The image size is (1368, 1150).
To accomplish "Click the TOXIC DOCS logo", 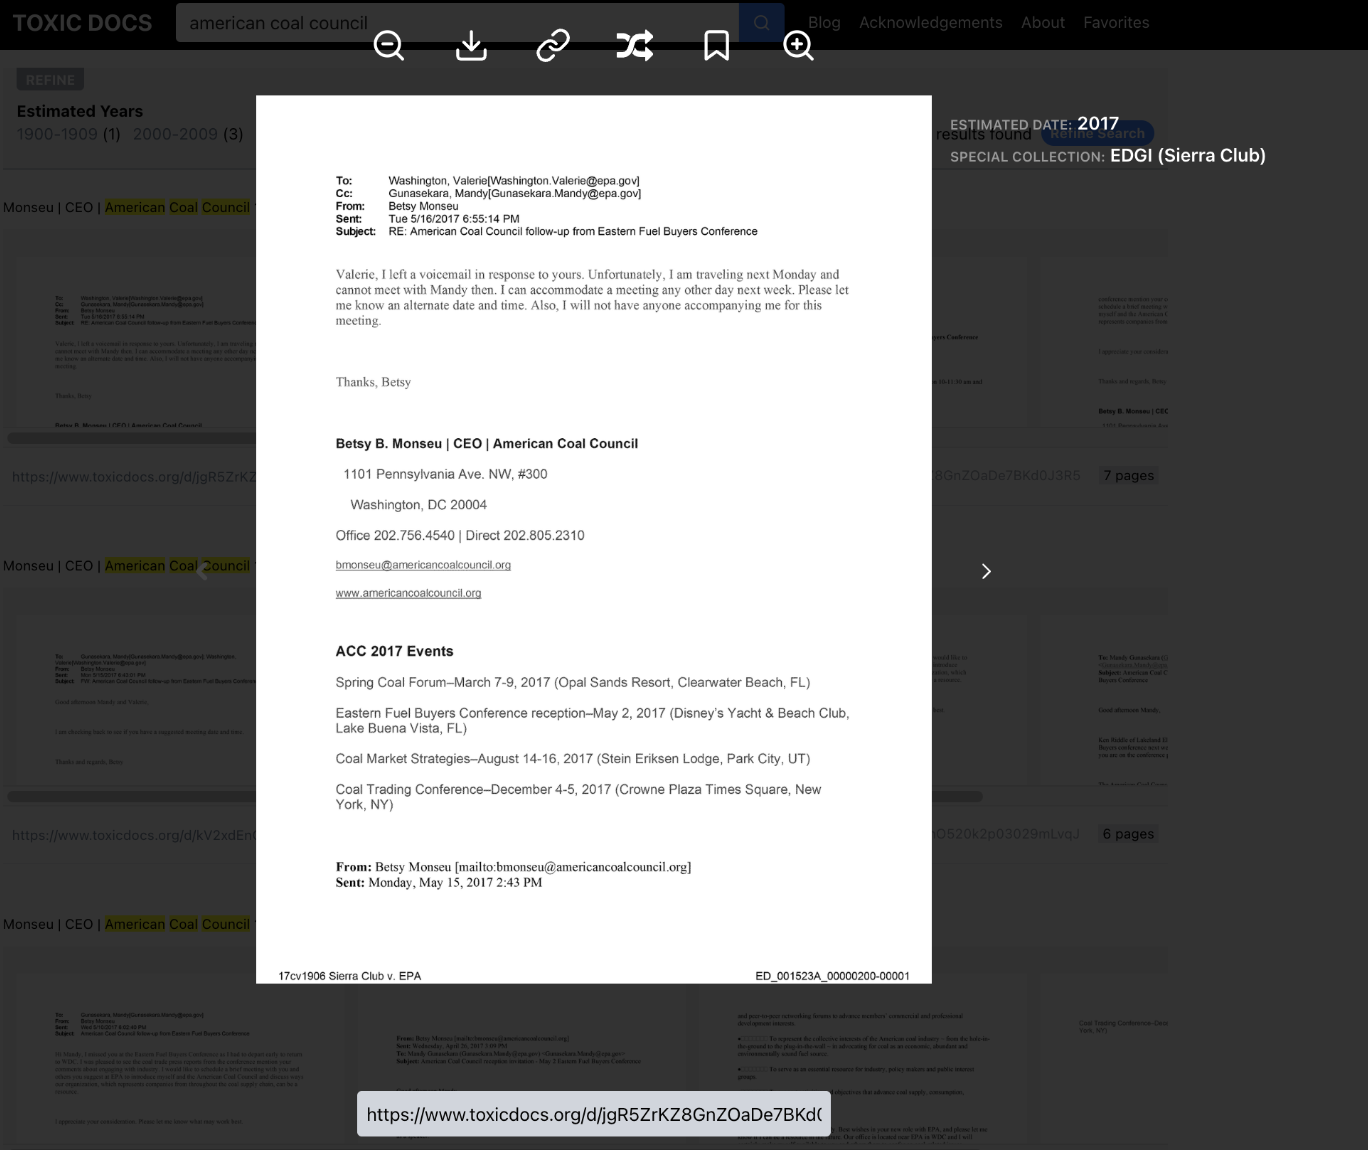I will click(82, 23).
